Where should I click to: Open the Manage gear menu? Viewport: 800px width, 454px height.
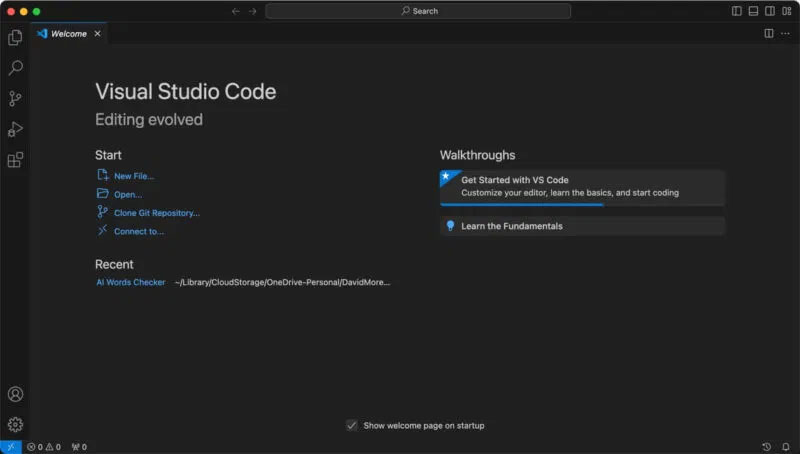click(x=15, y=424)
